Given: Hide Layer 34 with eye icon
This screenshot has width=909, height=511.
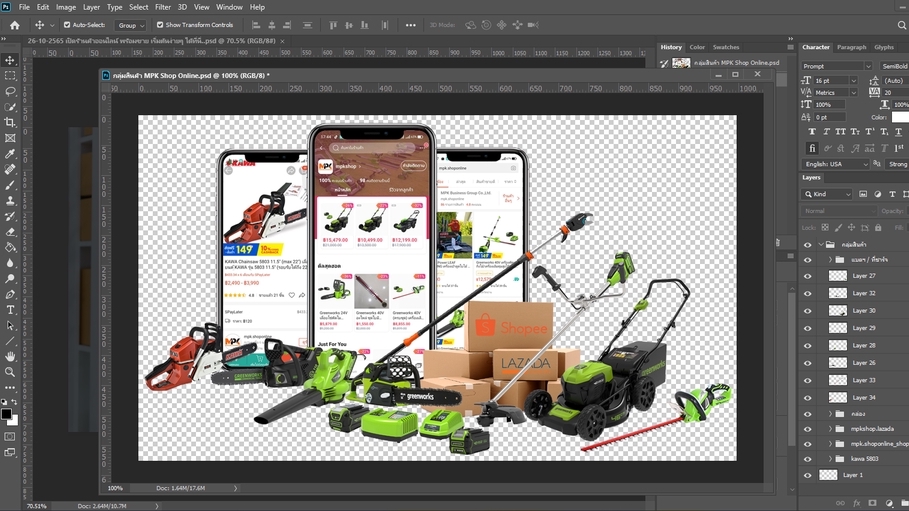Looking at the screenshot, I should coord(808,398).
